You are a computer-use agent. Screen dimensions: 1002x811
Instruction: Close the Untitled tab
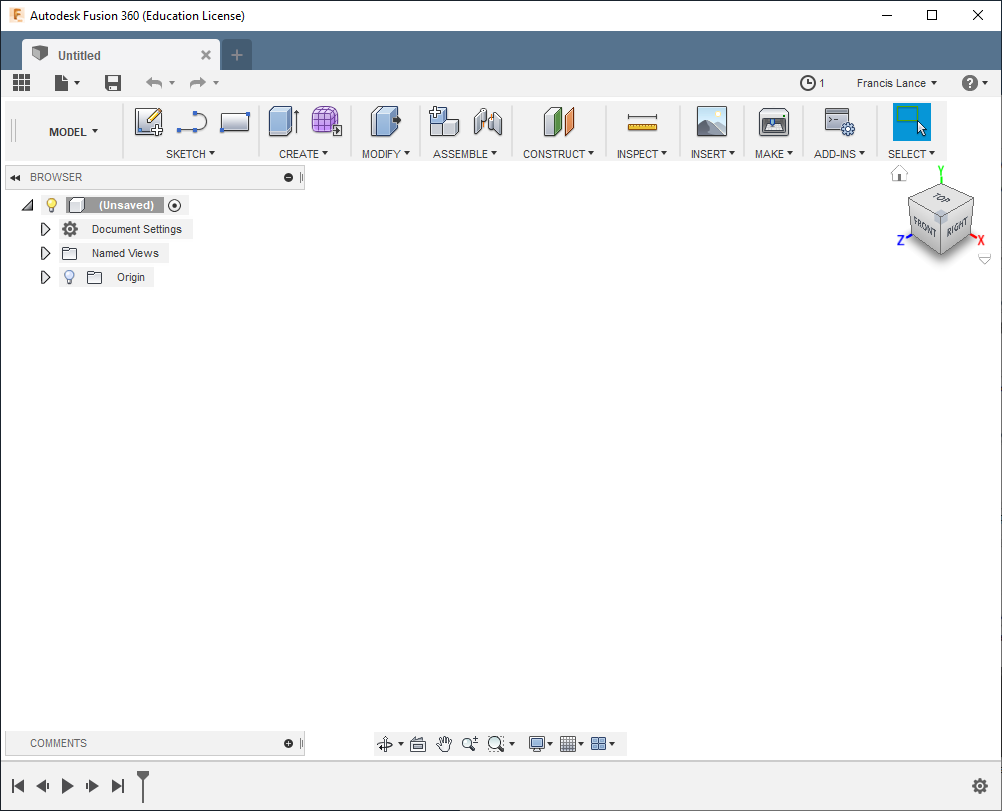point(206,55)
